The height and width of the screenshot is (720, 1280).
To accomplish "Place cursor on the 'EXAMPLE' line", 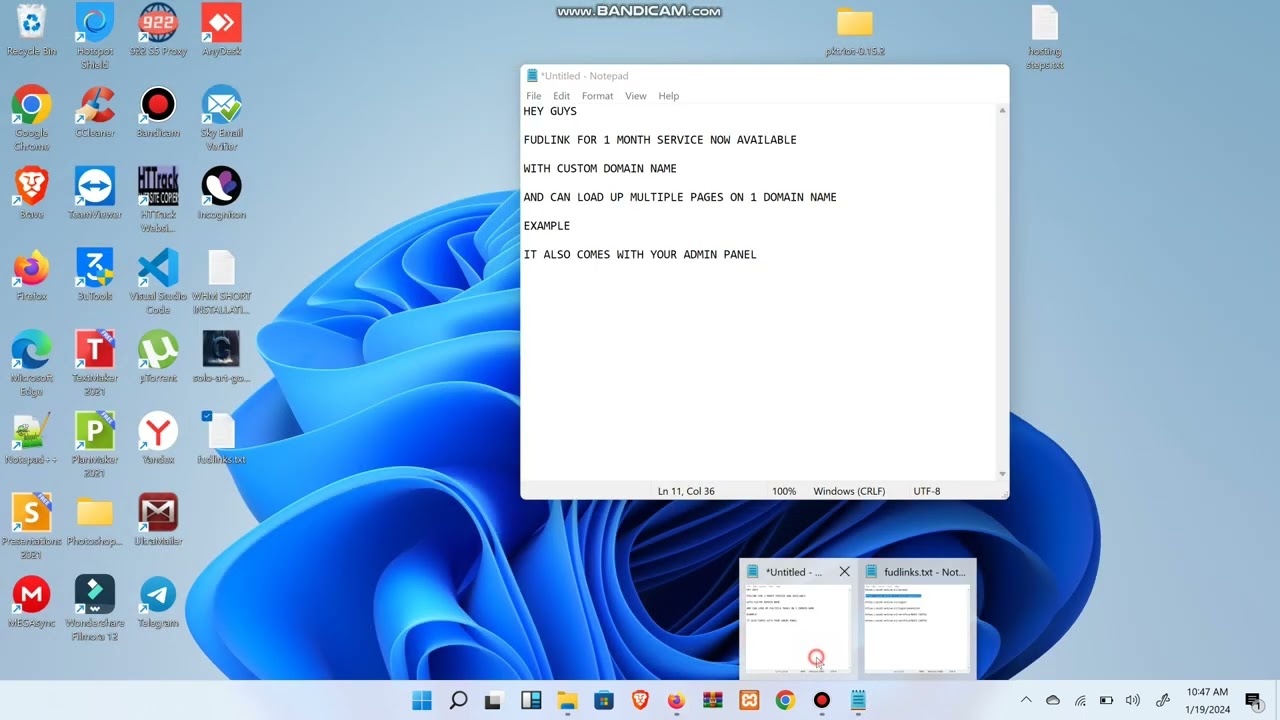I will [x=547, y=226].
